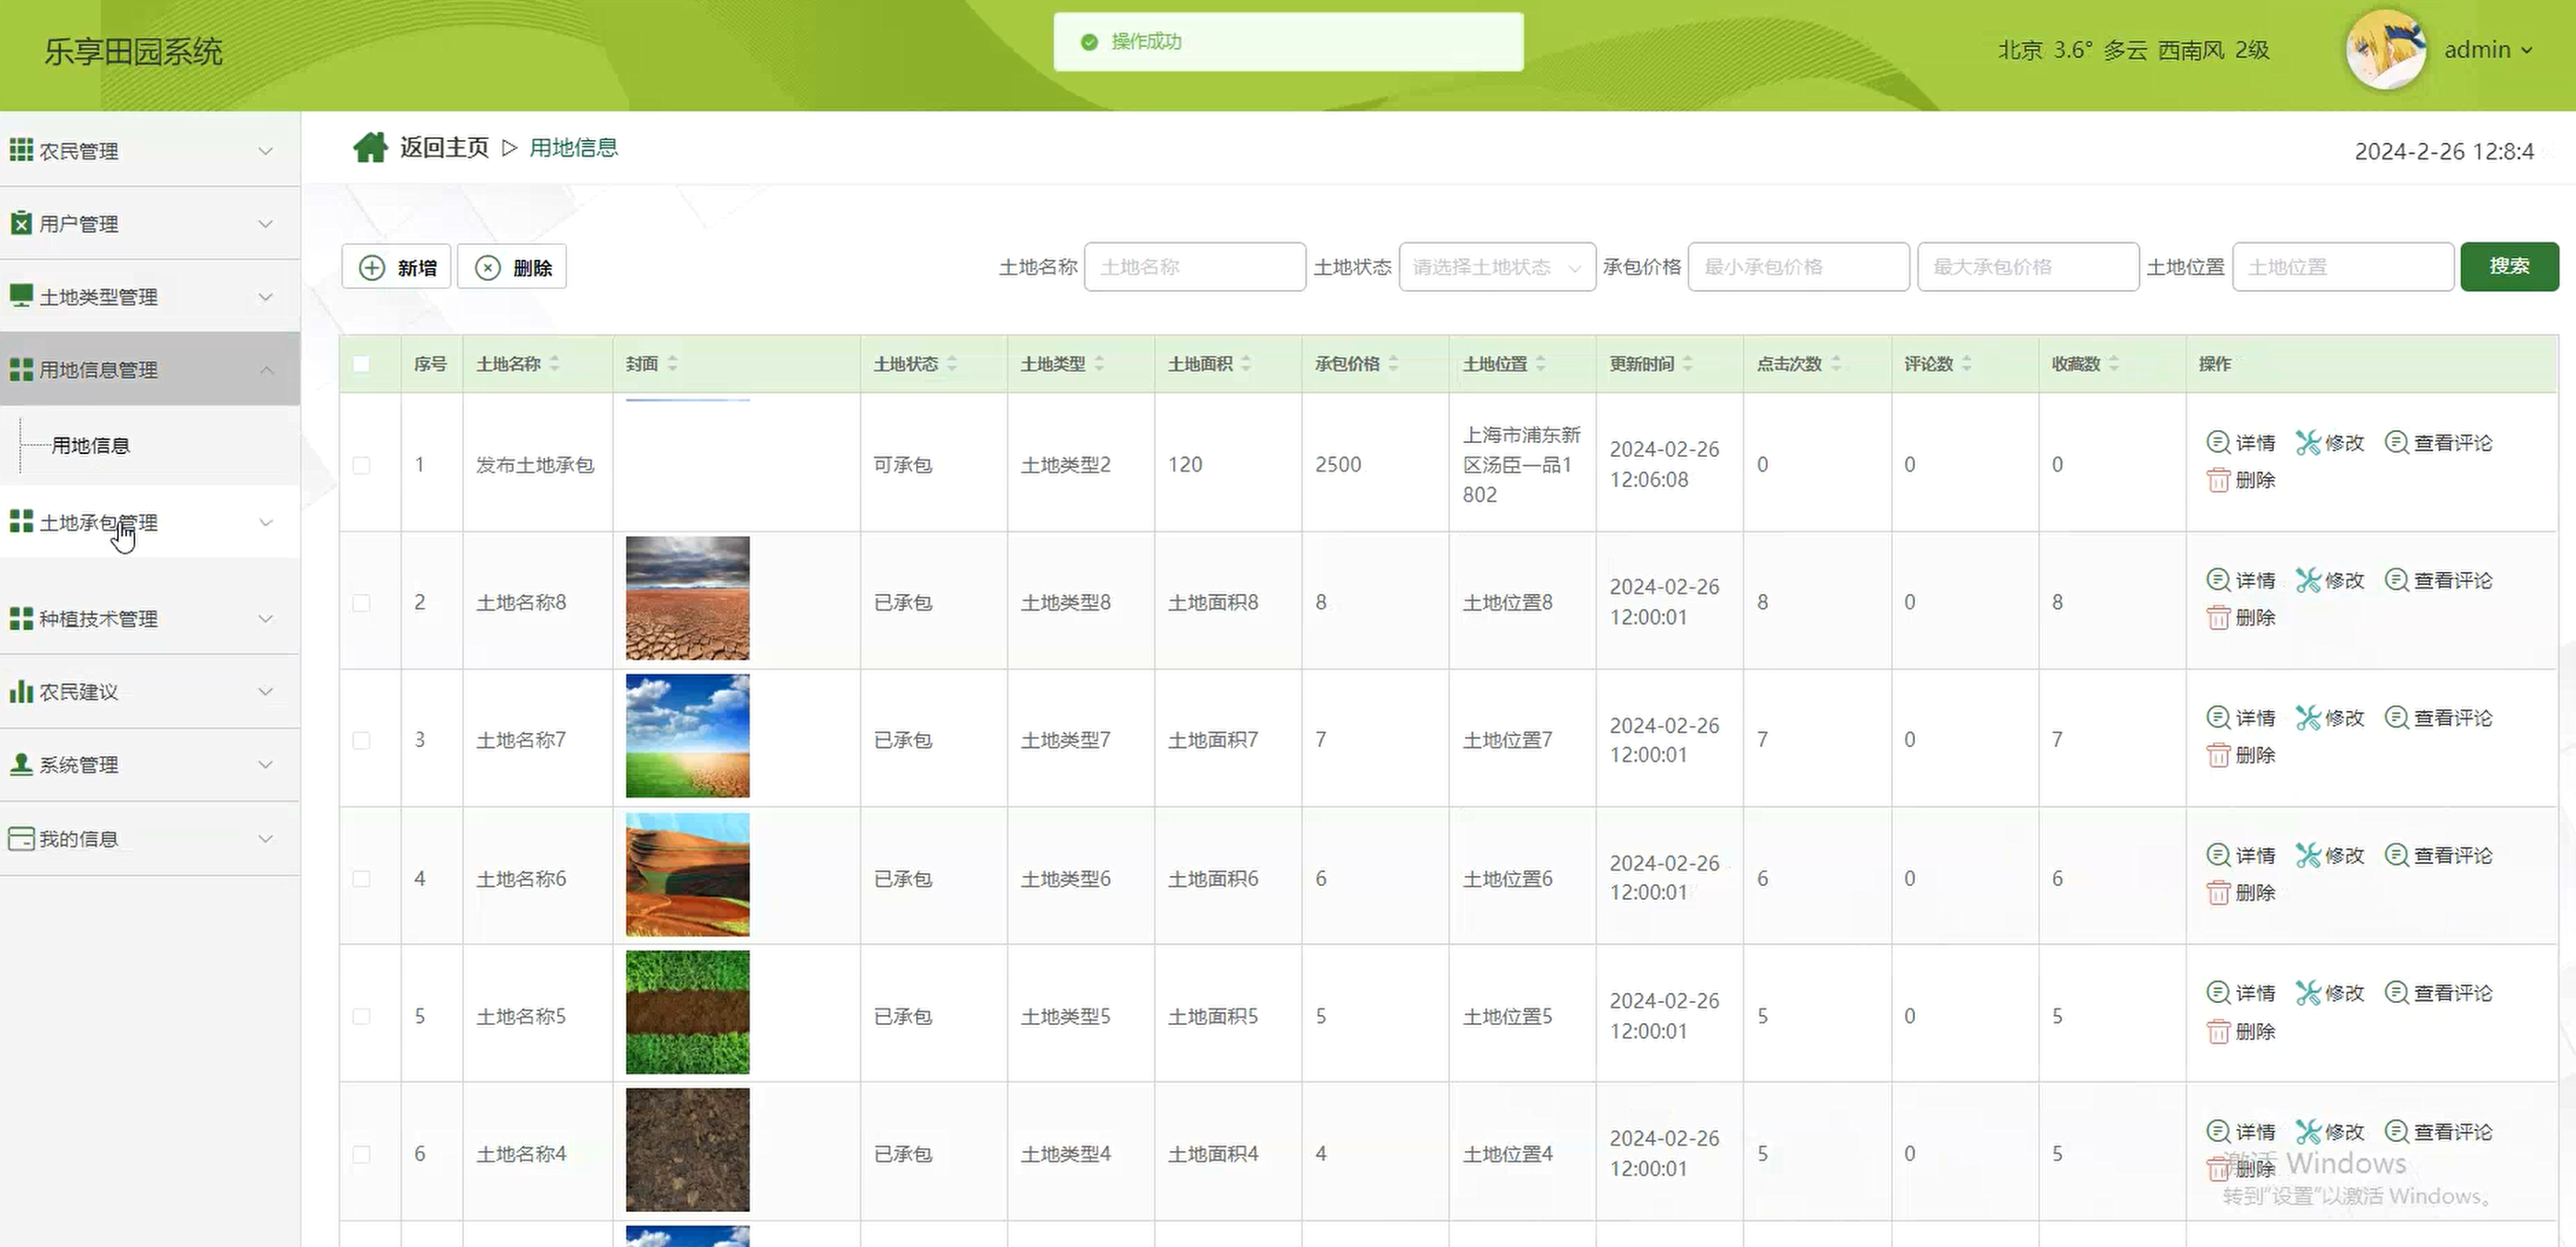
Task: Click the 土地类型管理 monitor icon
Action: (21, 296)
